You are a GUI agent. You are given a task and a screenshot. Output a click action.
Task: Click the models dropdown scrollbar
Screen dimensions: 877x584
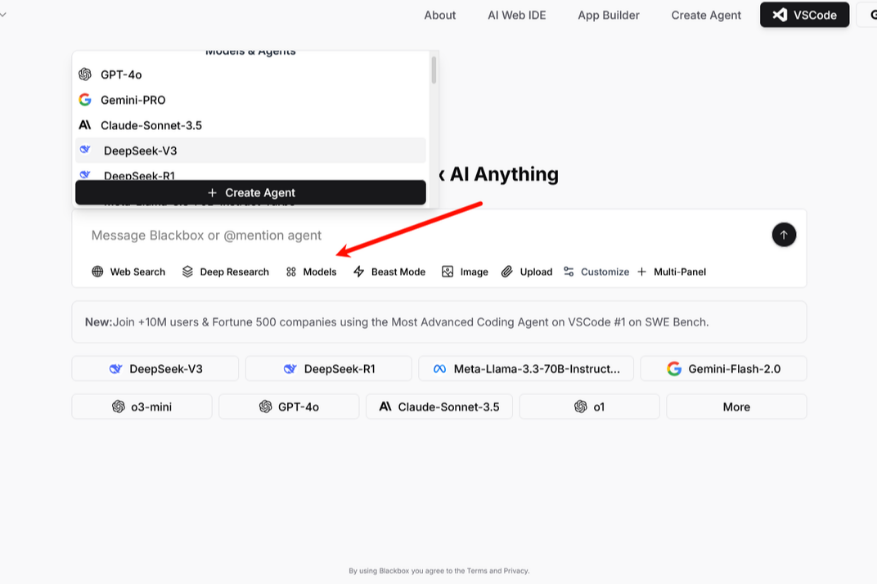(x=433, y=70)
